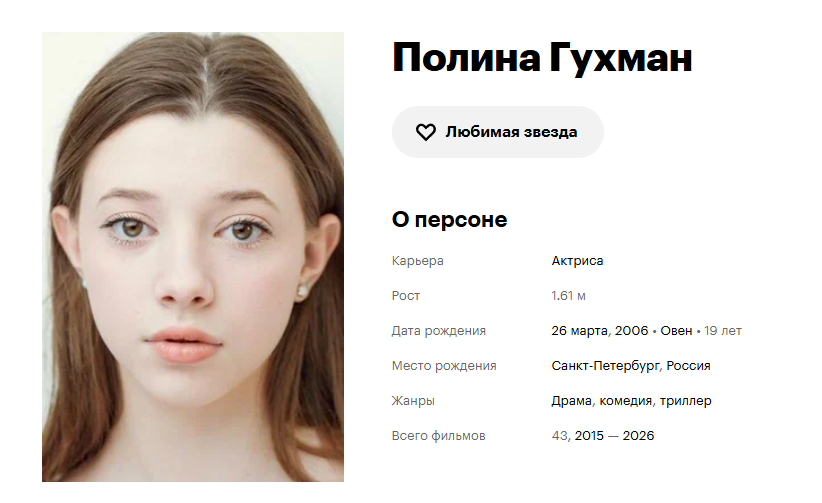
Task: Click the О персоне section heading
Action: (x=449, y=220)
